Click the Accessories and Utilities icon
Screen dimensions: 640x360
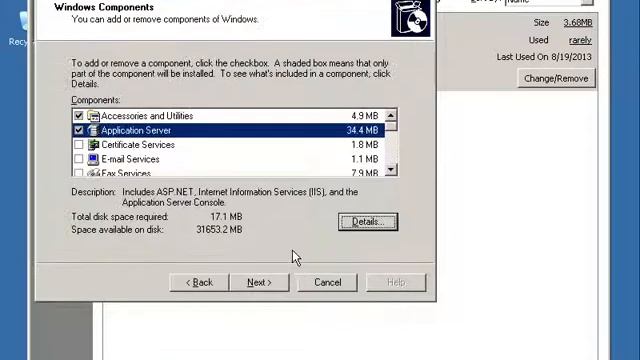click(93, 116)
